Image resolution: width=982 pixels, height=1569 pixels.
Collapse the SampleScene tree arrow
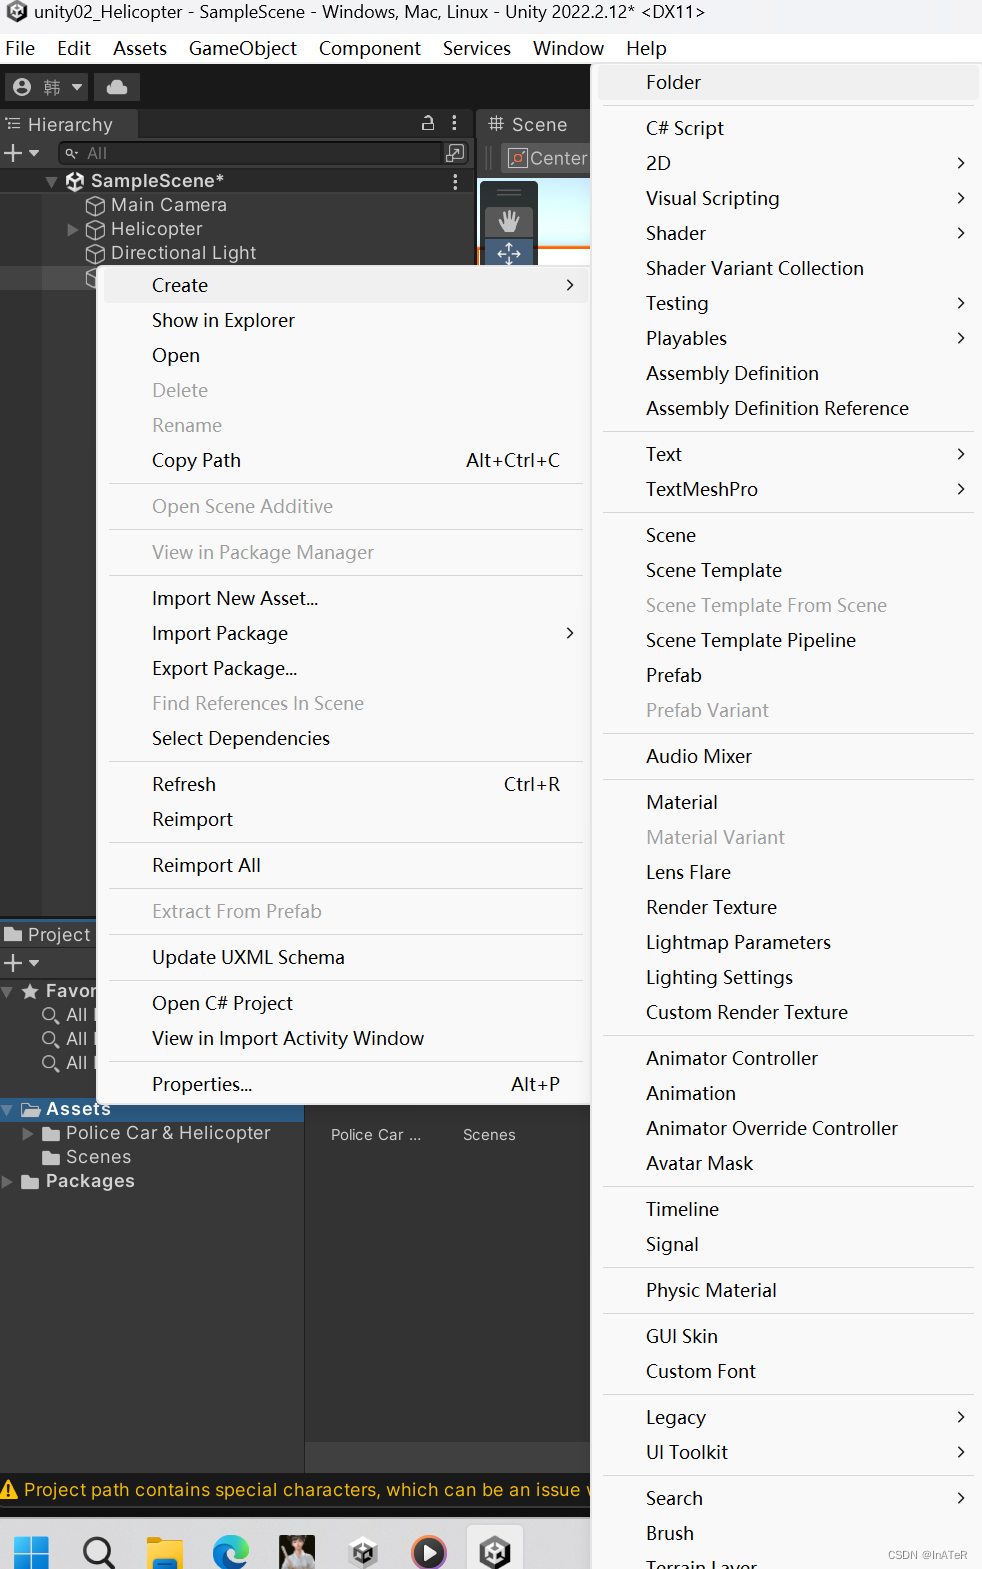(51, 181)
